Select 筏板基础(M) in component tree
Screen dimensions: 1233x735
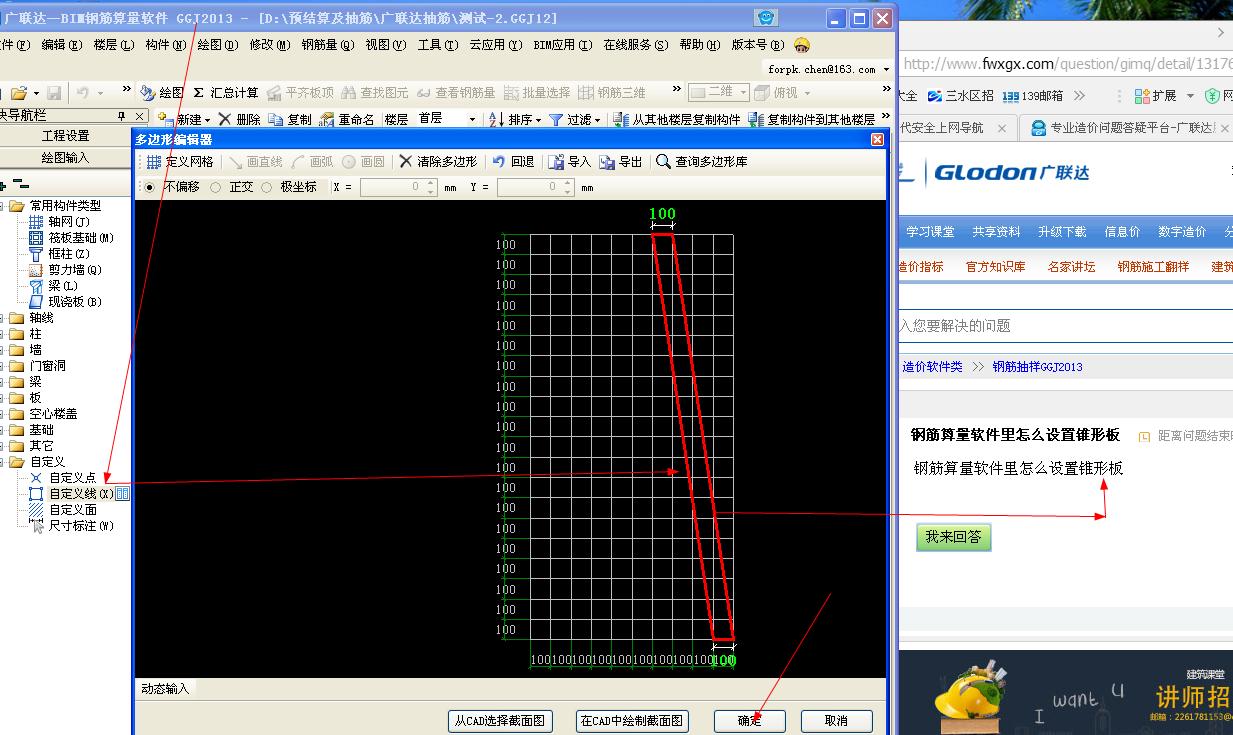[x=81, y=238]
